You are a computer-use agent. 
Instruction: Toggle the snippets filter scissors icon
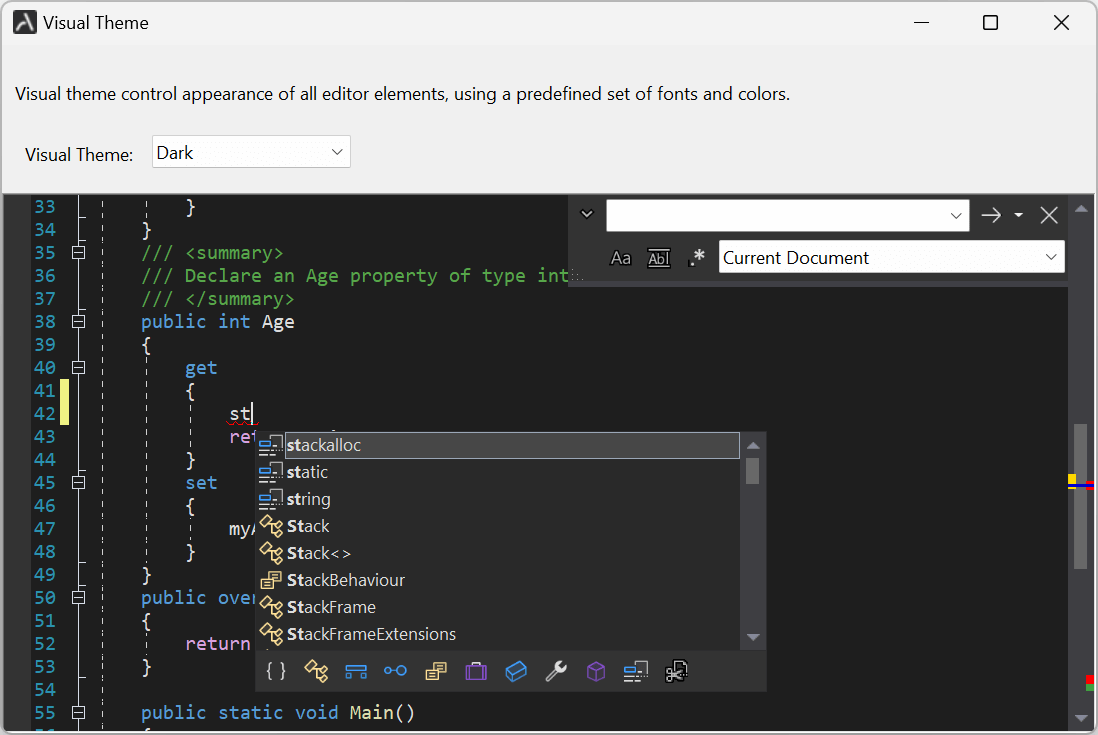click(676, 671)
